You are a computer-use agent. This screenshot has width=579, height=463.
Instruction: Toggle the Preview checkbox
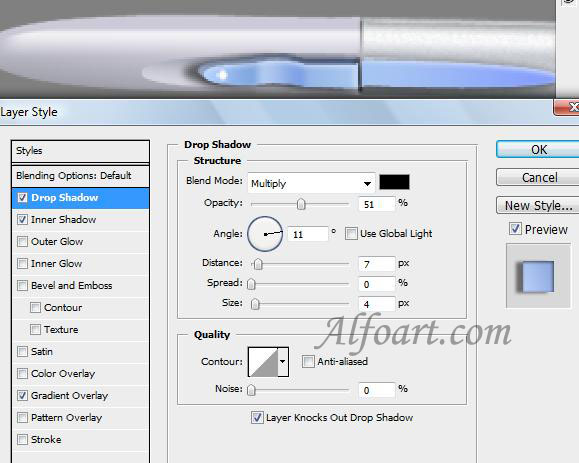[515, 229]
